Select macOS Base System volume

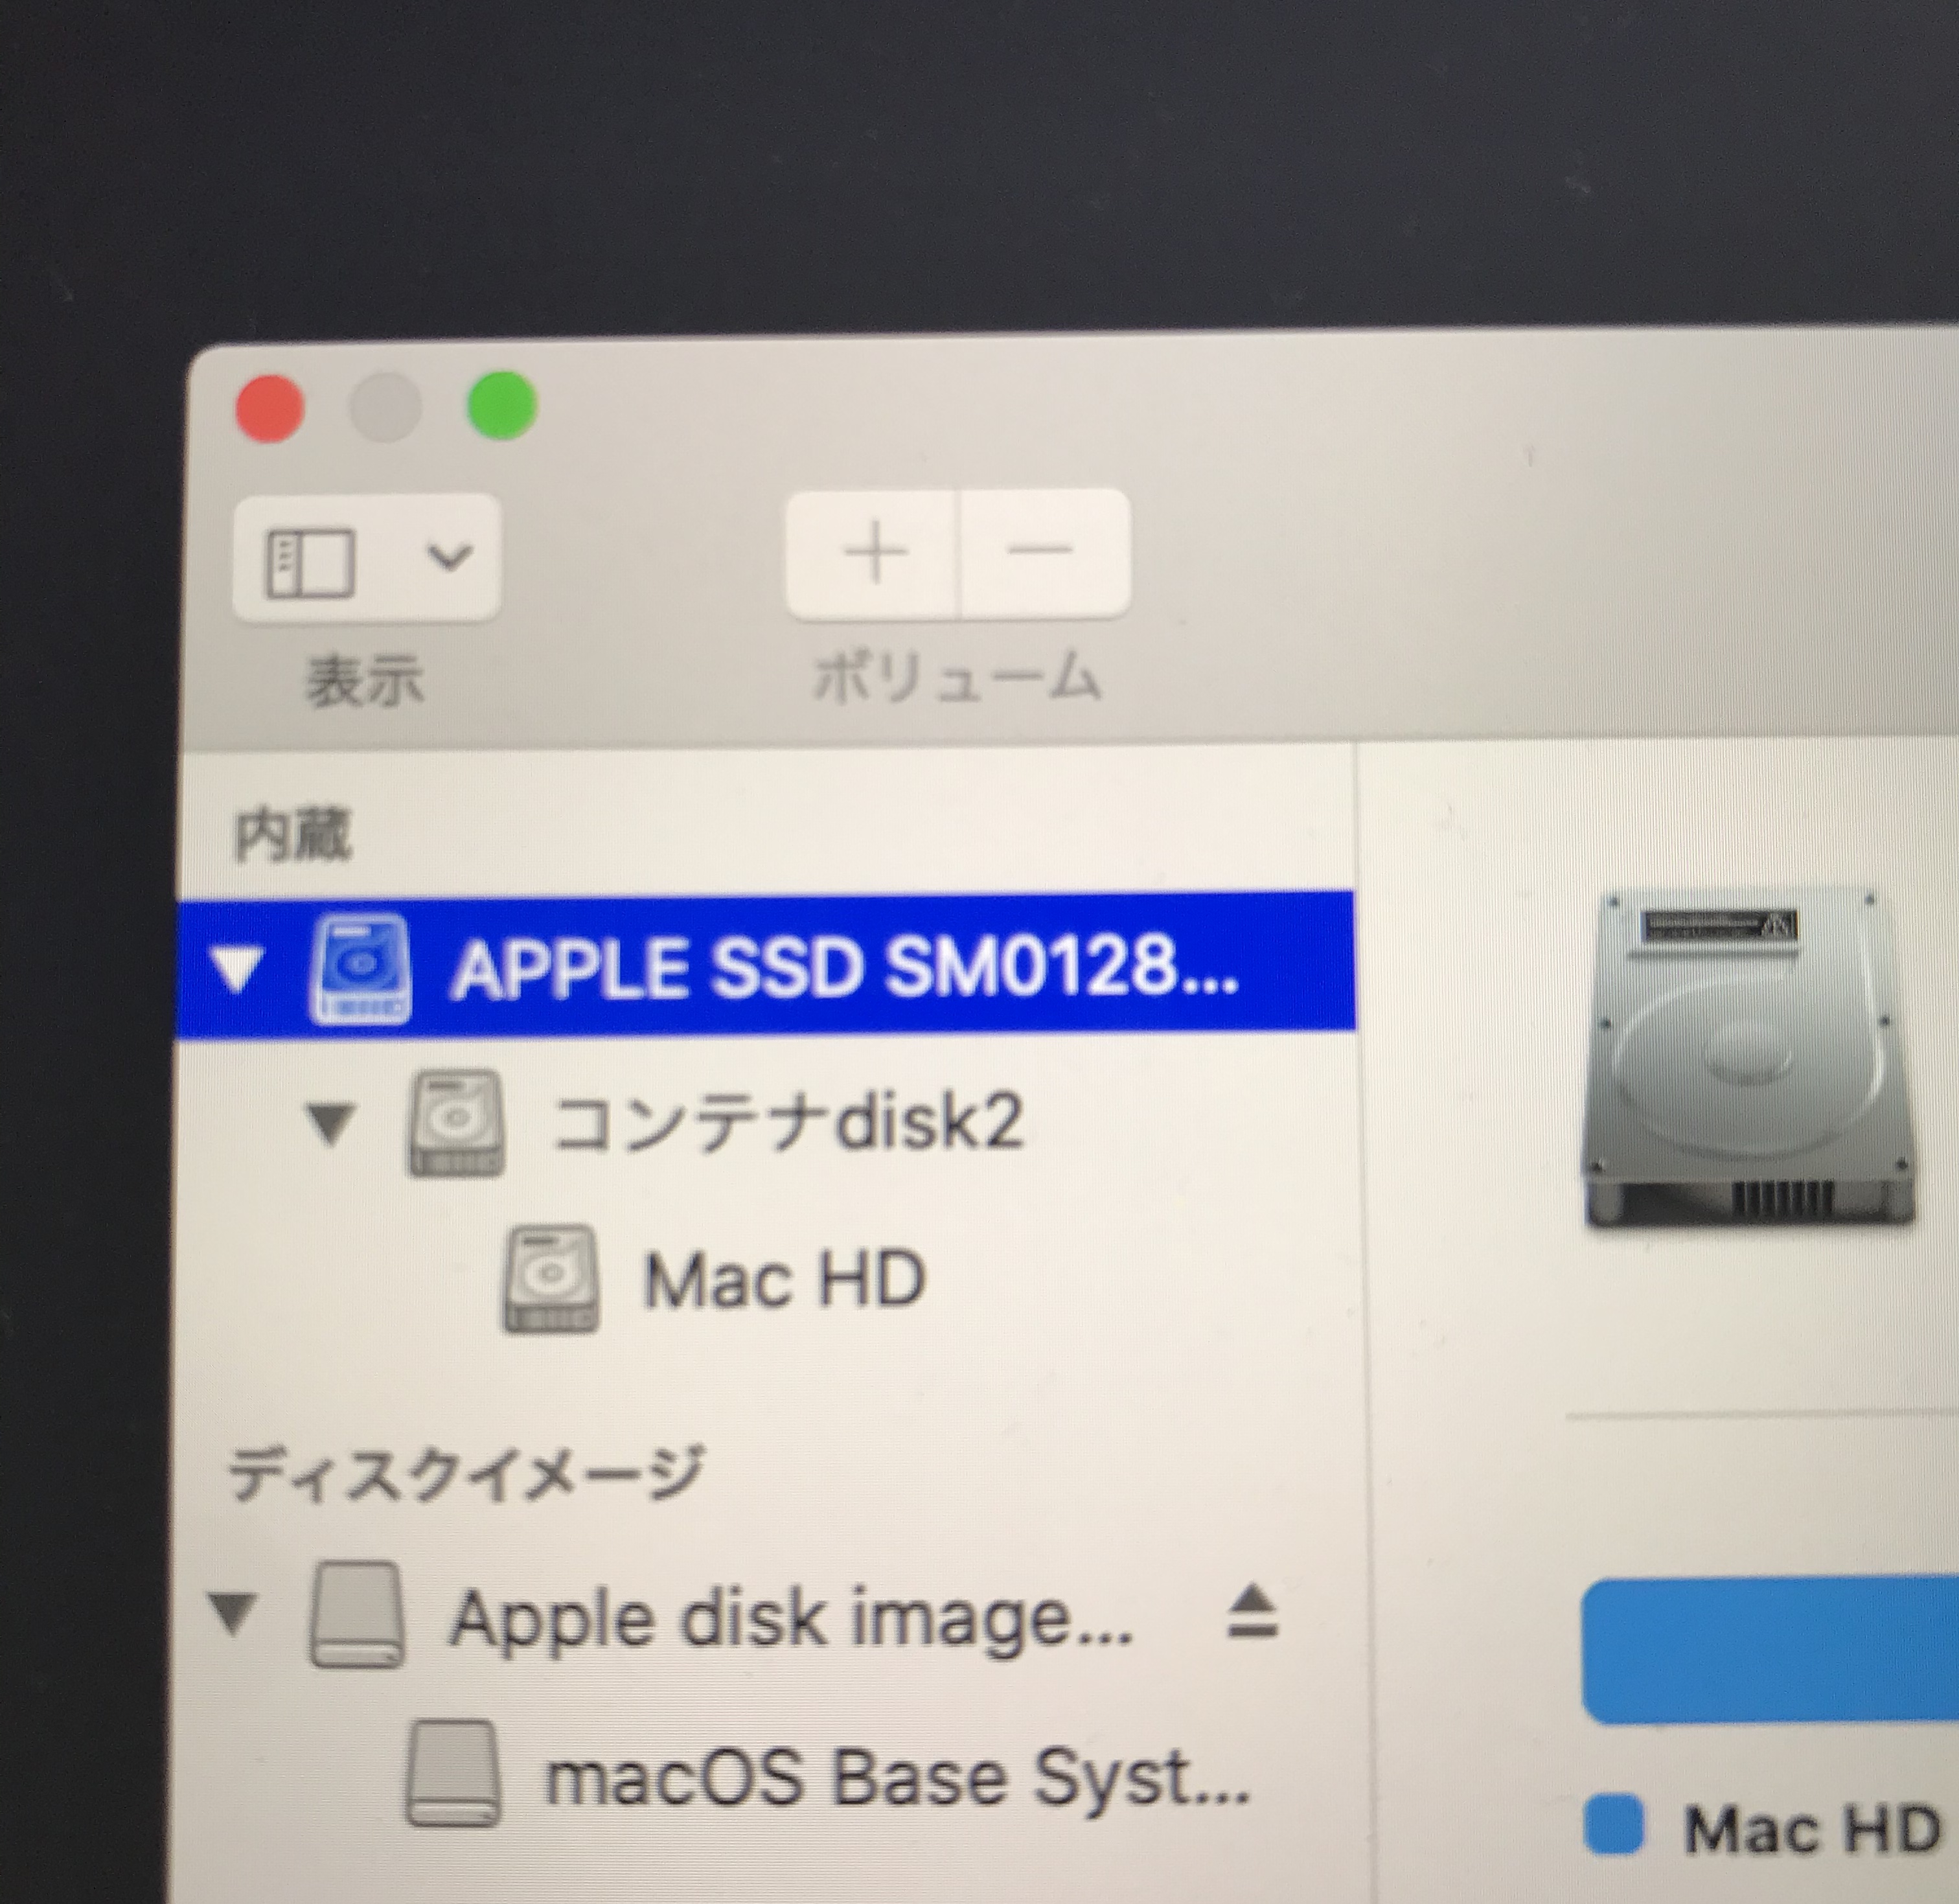point(895,1777)
